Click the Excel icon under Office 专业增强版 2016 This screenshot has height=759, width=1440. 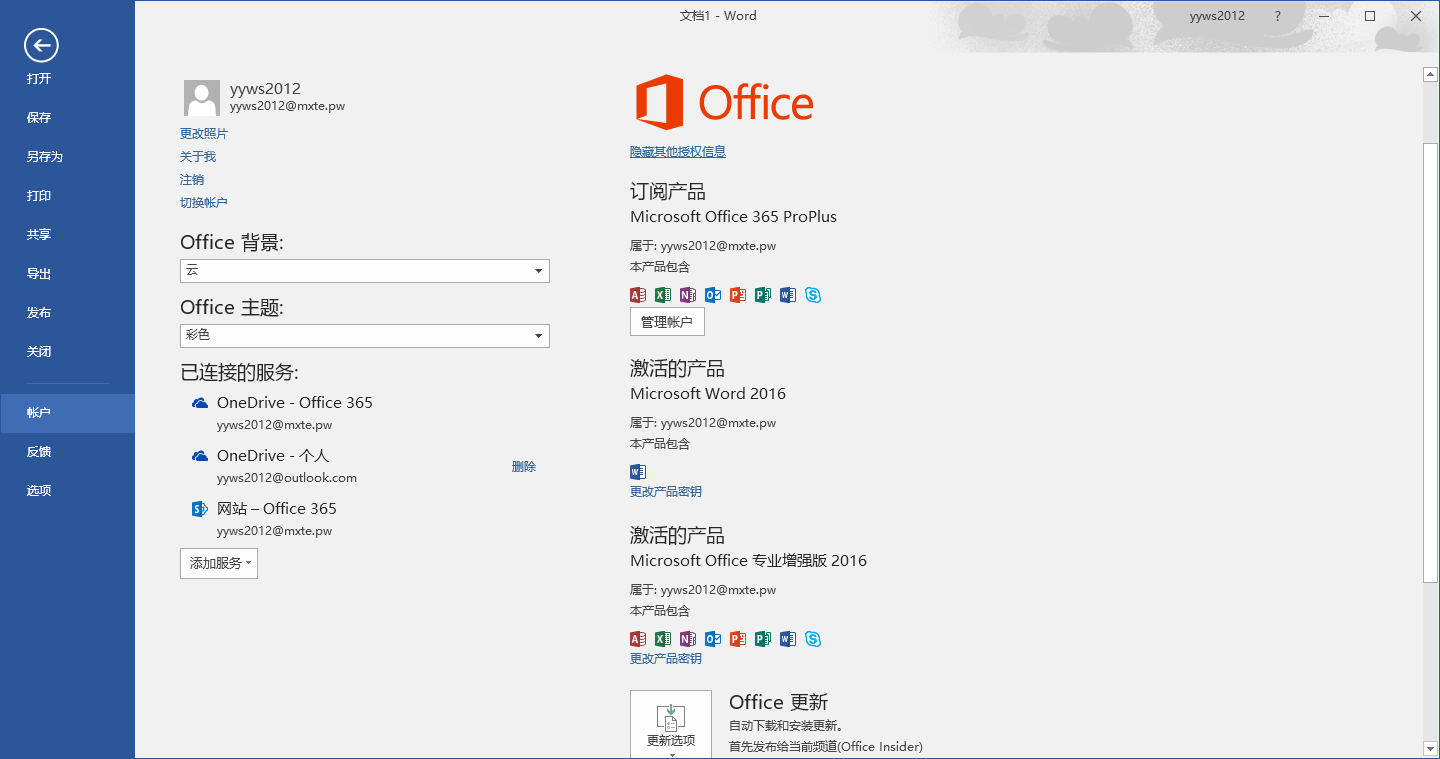click(663, 639)
